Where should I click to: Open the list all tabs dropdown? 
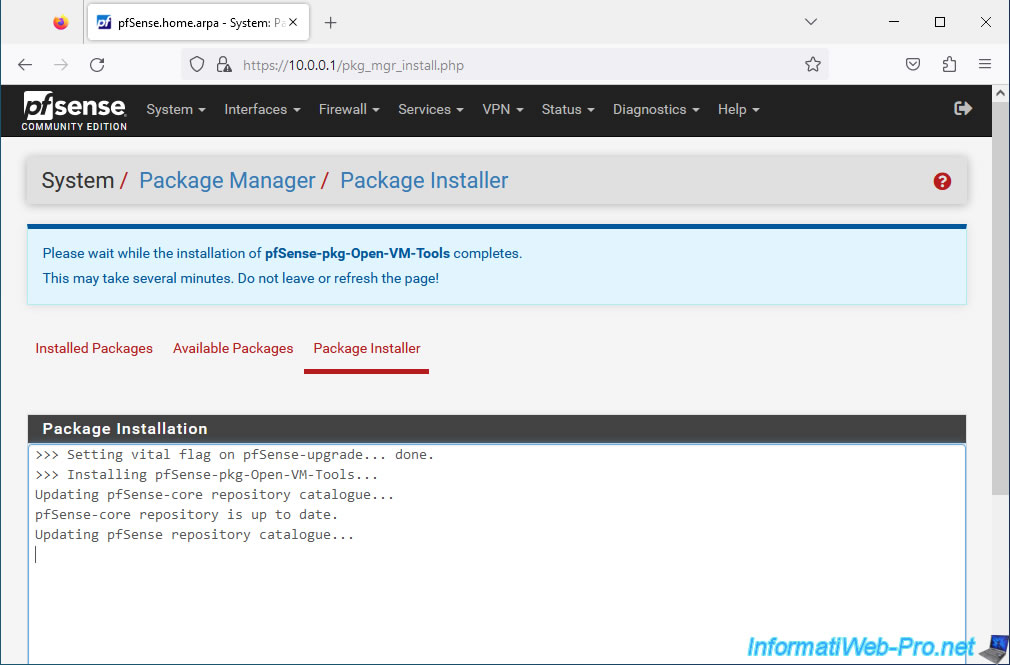pyautogui.click(x=811, y=22)
